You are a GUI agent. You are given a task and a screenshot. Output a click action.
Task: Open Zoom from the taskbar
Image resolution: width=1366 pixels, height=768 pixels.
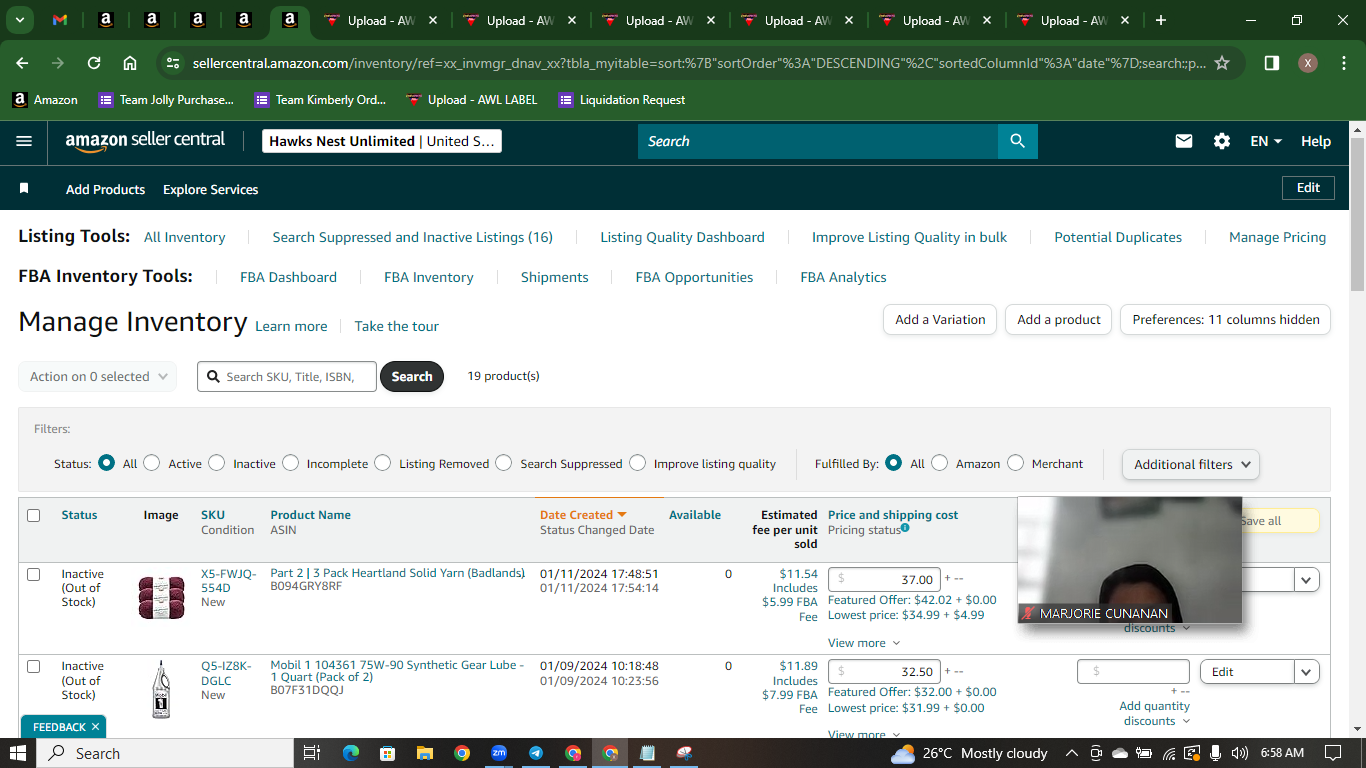point(499,753)
